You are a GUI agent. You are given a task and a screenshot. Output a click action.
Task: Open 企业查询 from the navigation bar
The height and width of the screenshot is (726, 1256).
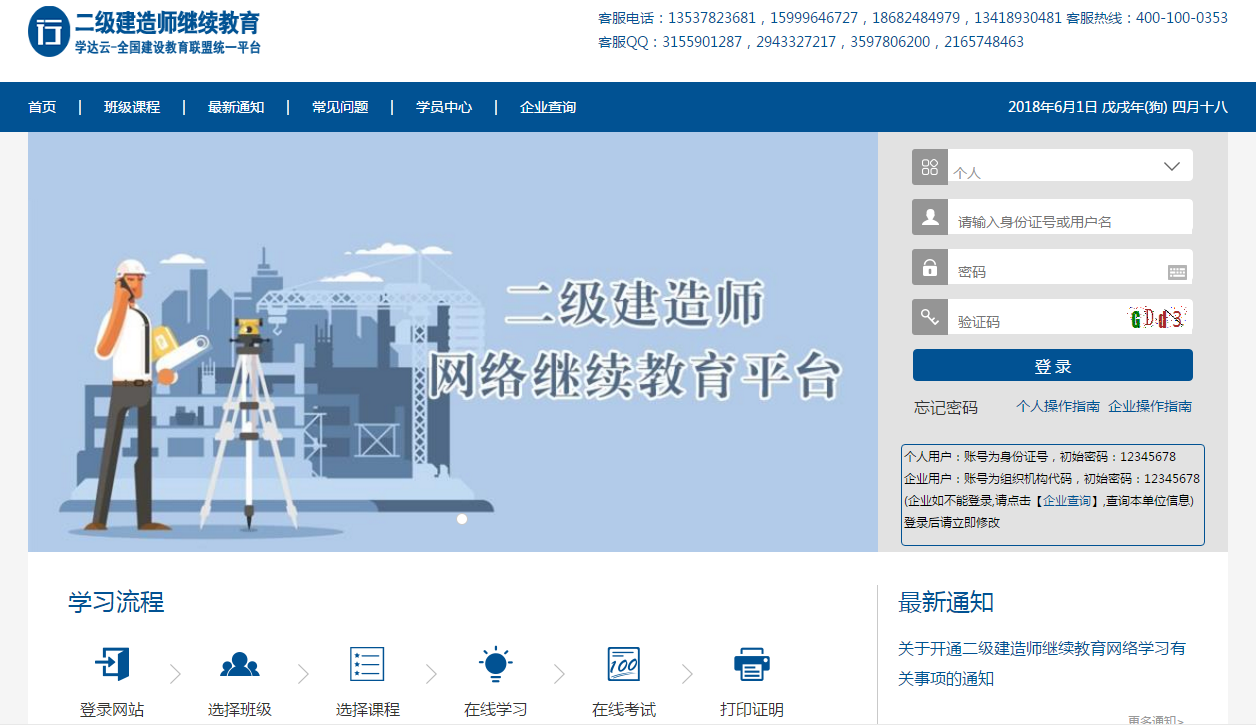548,107
